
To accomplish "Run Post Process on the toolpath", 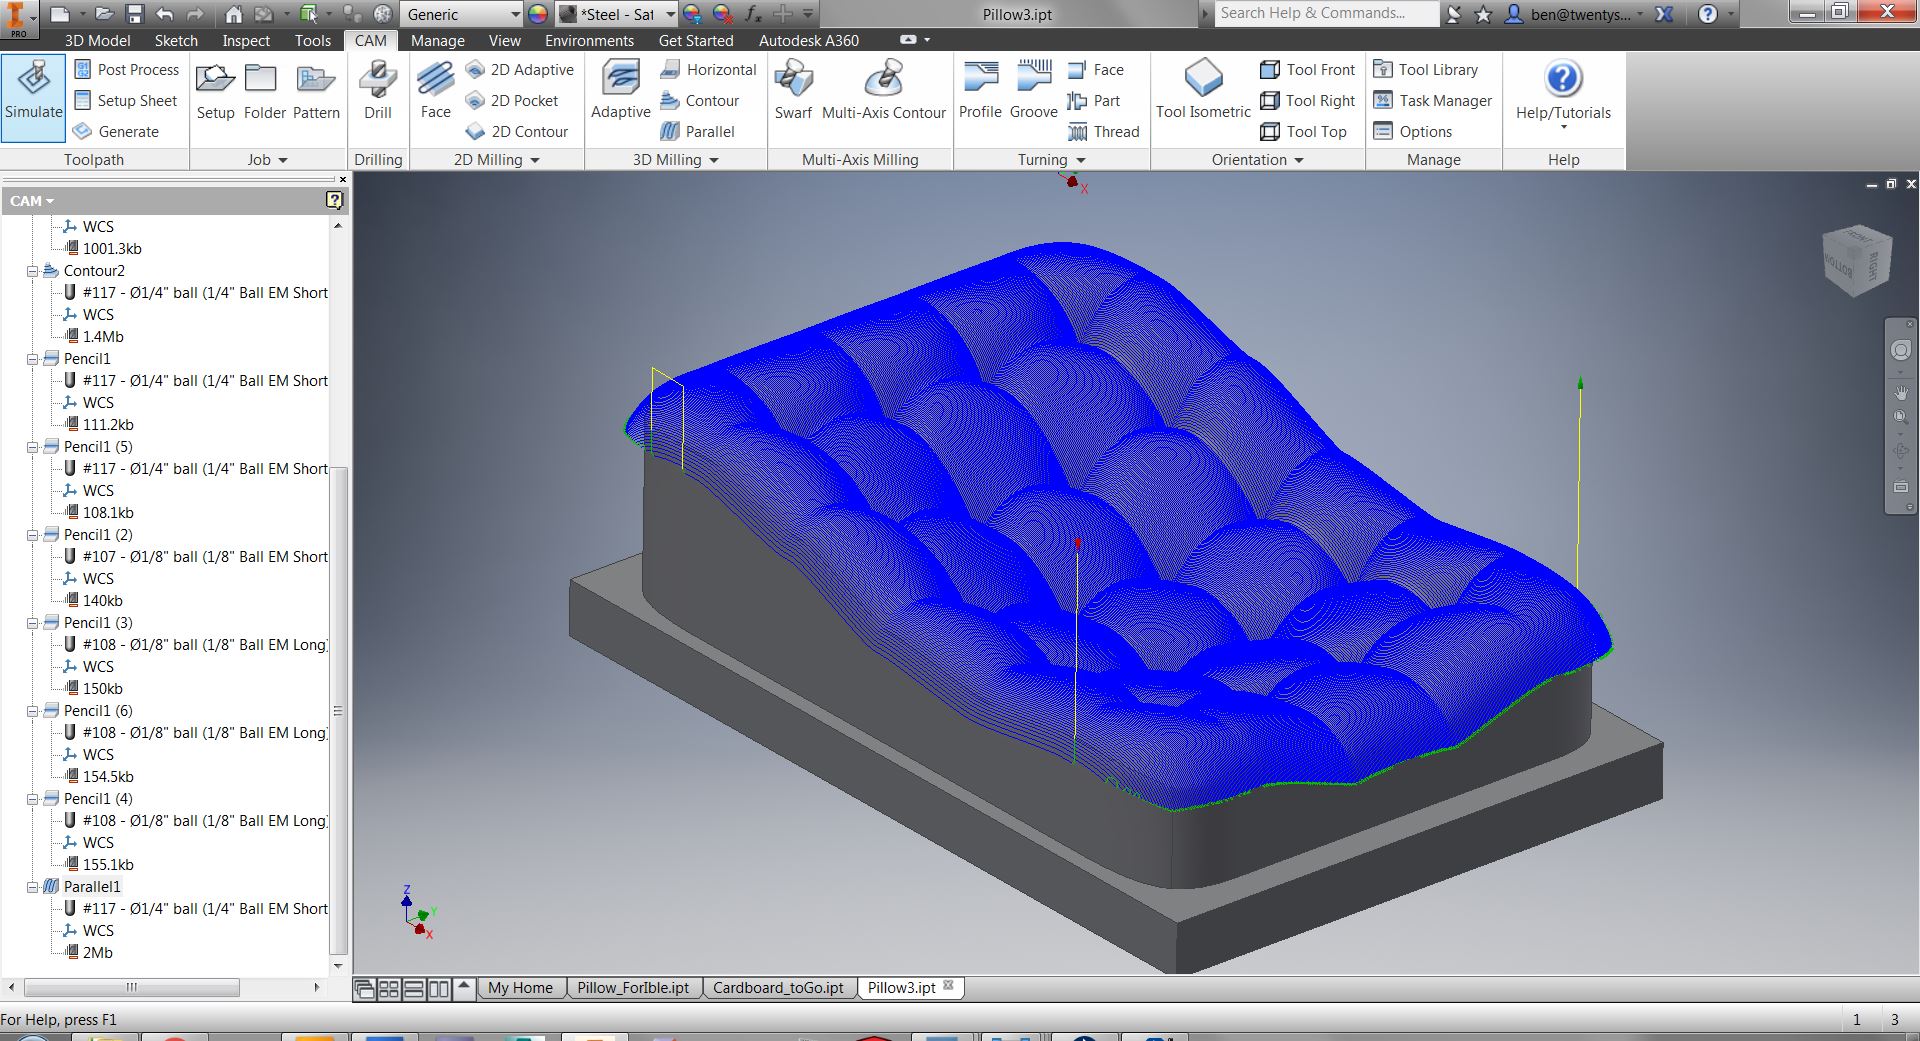I will tap(126, 70).
